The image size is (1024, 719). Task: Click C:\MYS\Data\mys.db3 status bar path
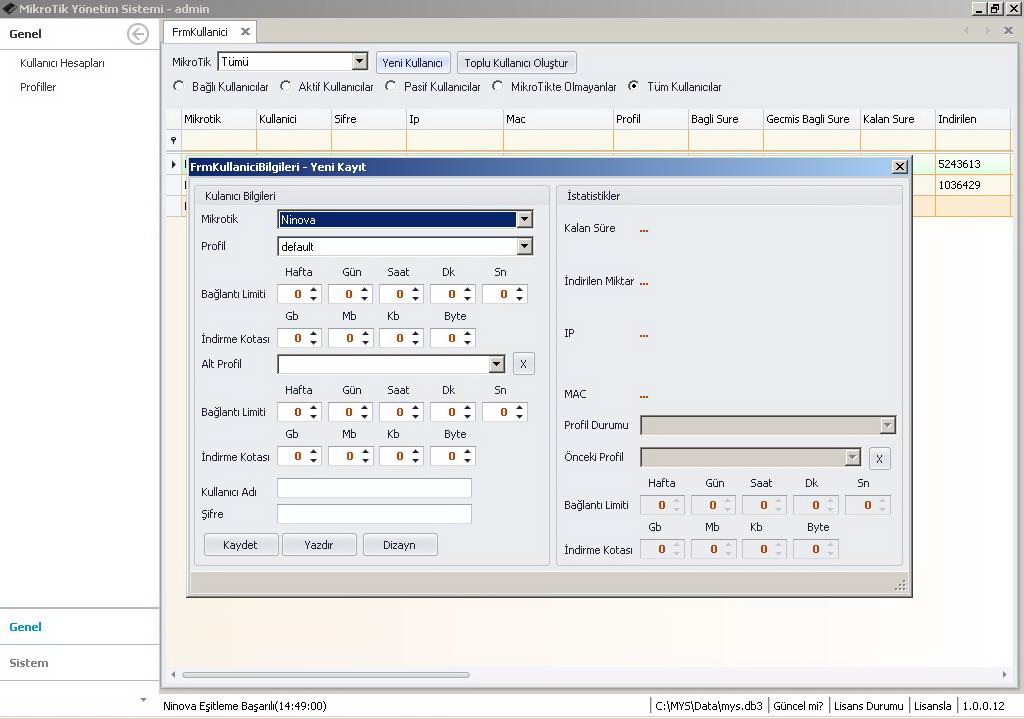click(709, 706)
